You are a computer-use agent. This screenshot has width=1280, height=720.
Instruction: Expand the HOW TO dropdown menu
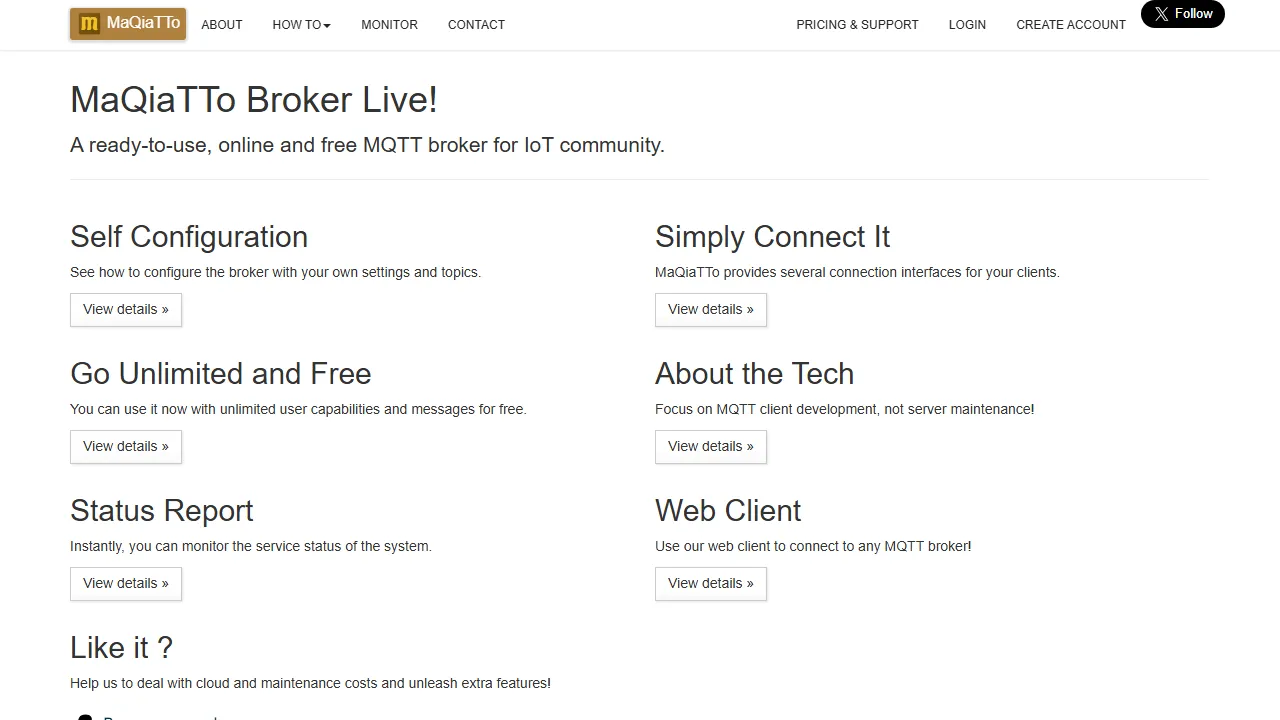300,24
